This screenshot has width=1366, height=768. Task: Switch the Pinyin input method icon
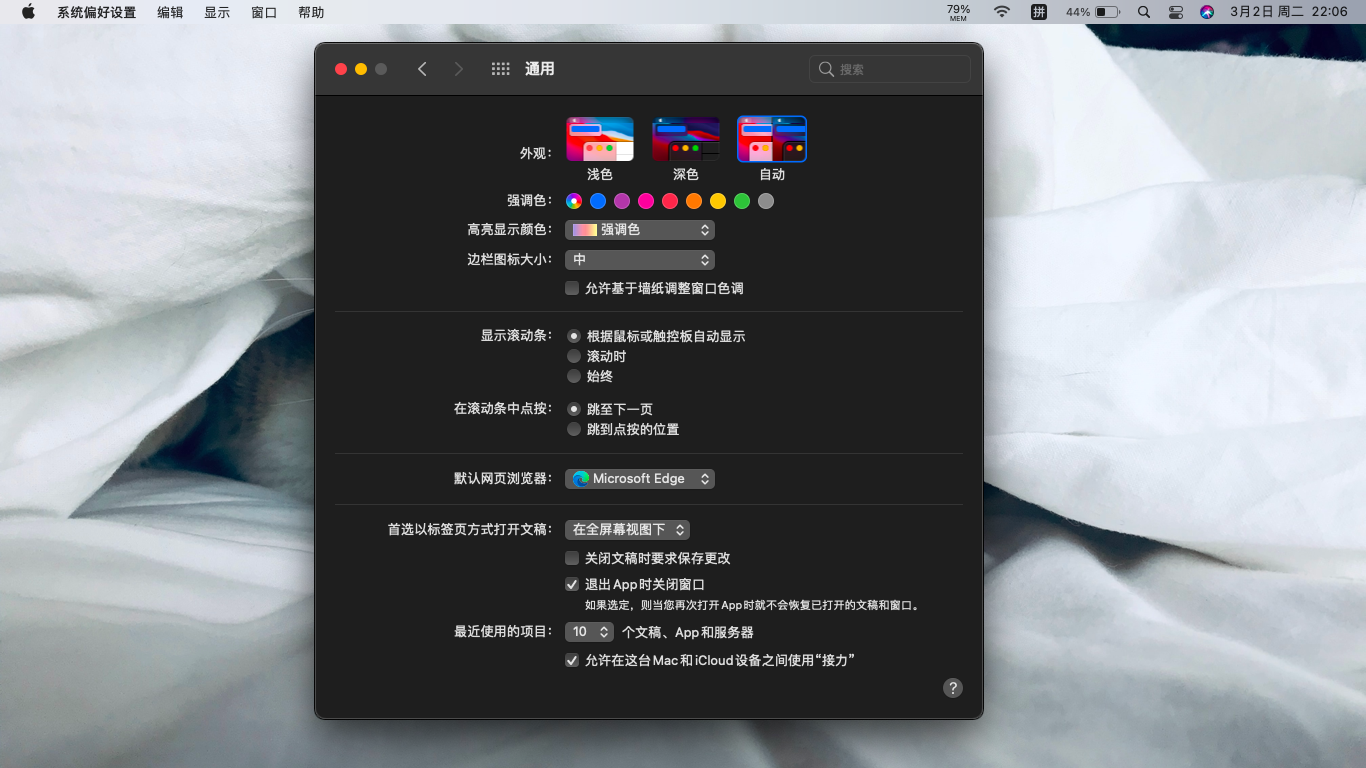(x=1039, y=12)
